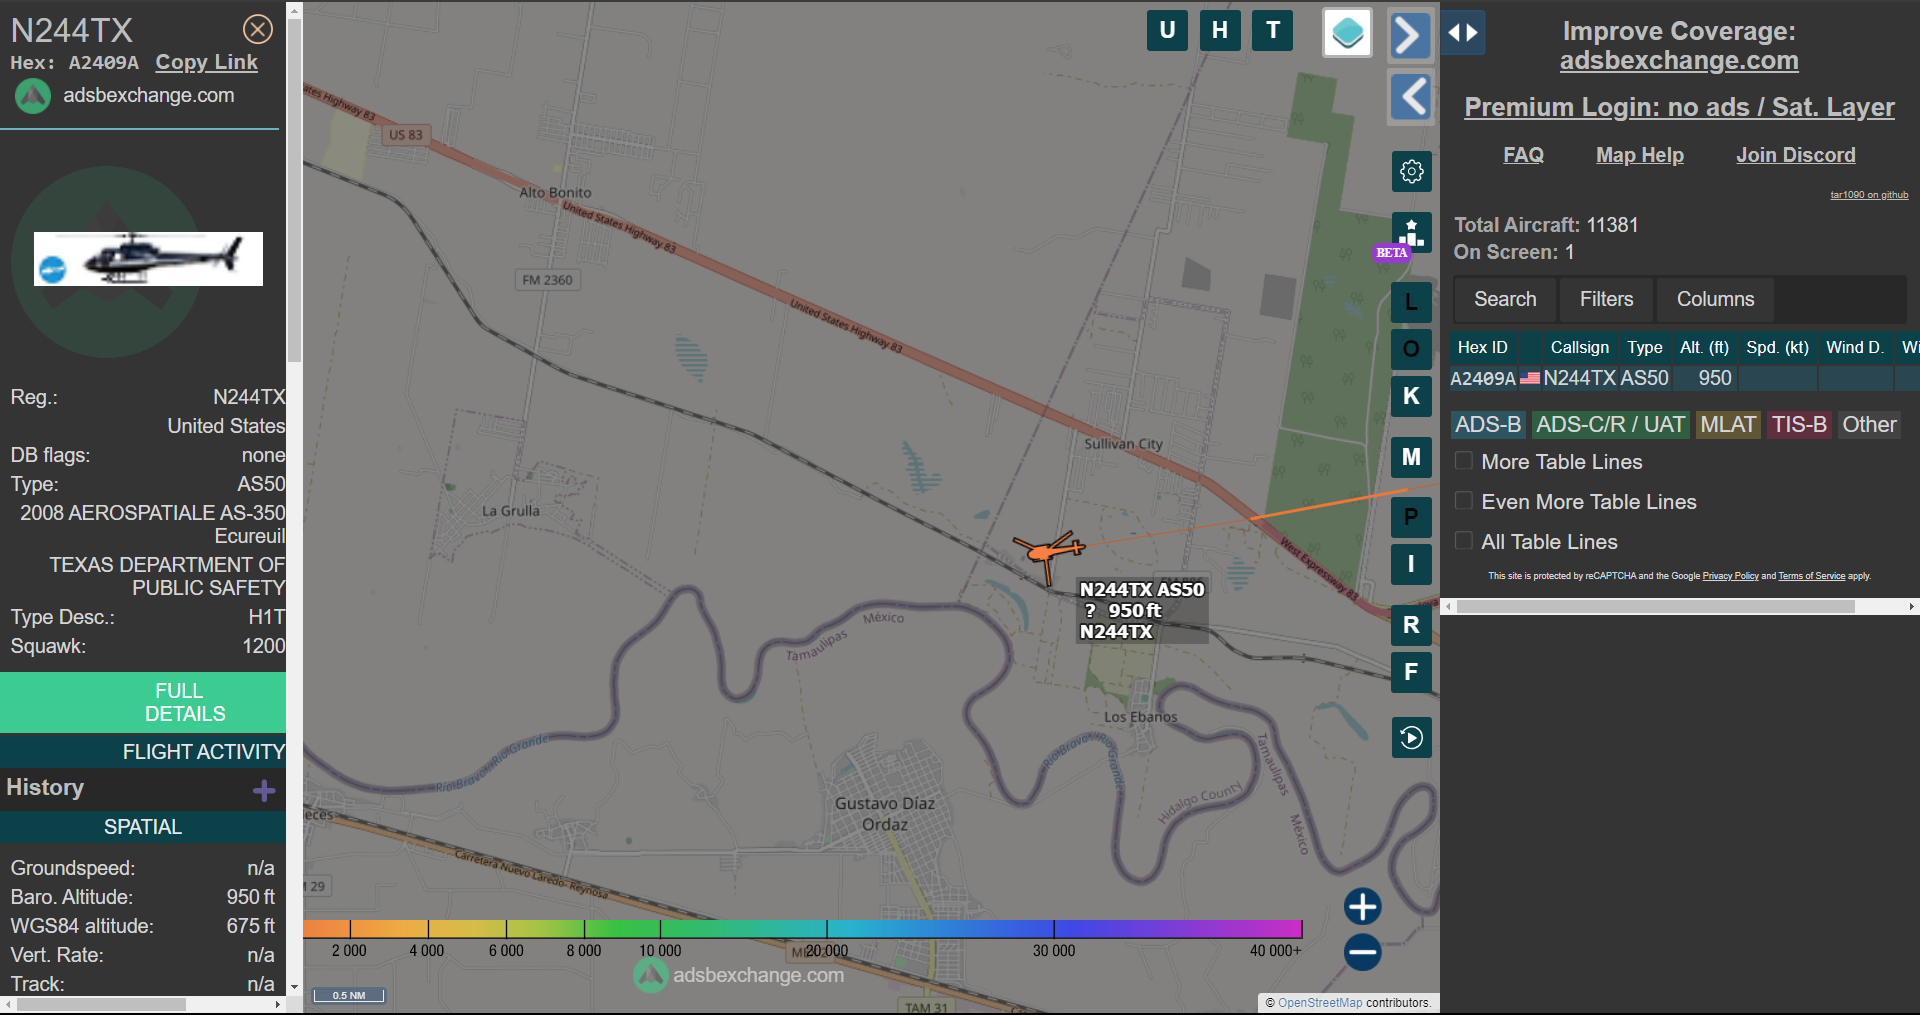1920x1015 pixels.
Task: Click the left chevron sidebar button
Action: pyautogui.click(x=1410, y=97)
